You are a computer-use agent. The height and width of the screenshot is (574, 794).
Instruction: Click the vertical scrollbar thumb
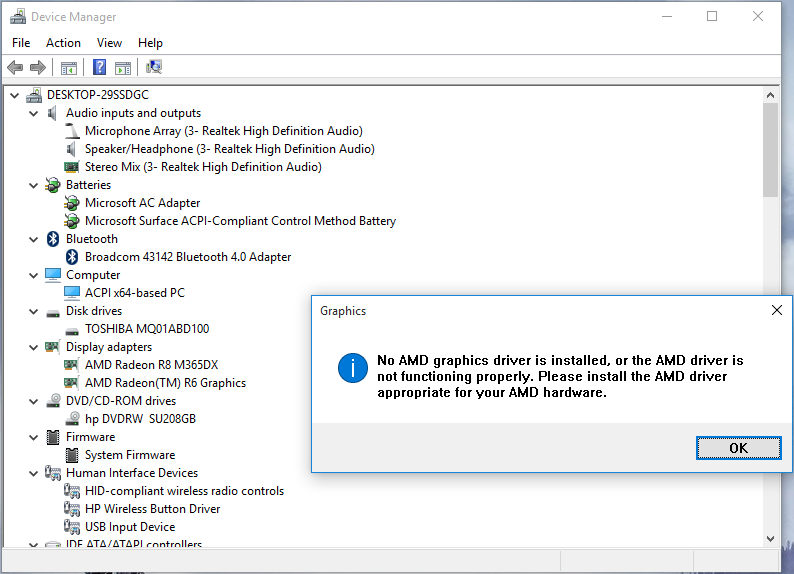[770, 150]
